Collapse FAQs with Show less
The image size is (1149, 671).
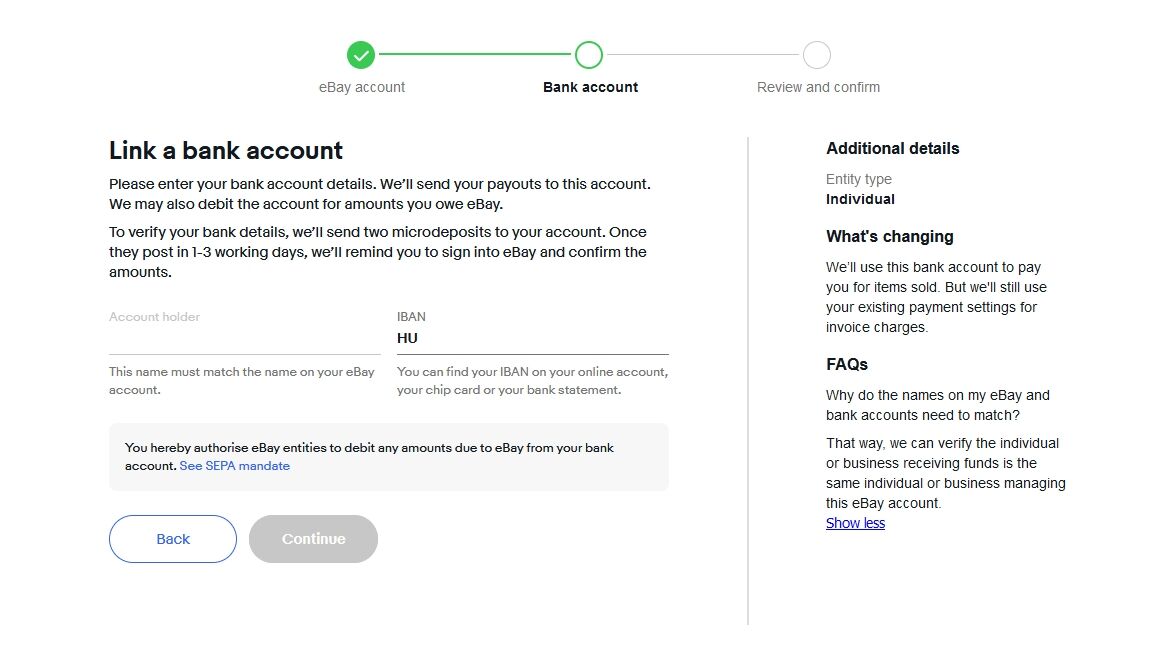tap(855, 523)
